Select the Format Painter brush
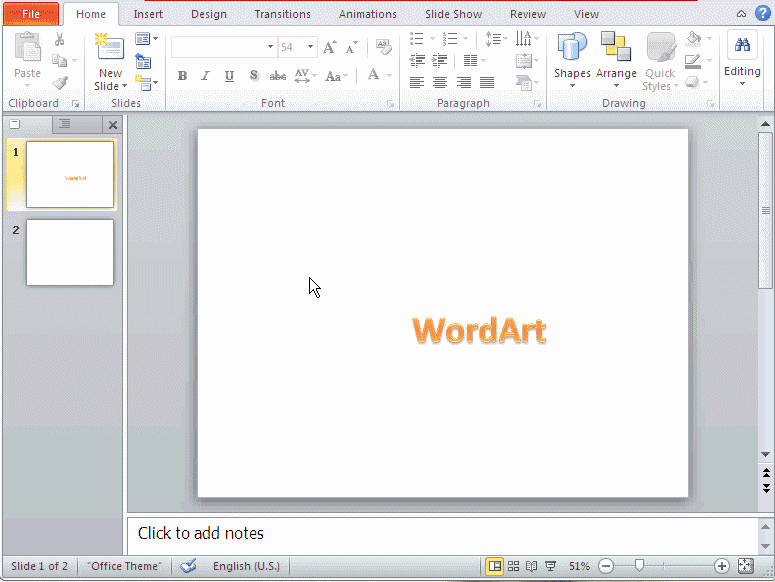Image resolution: width=775 pixels, height=582 pixels. (x=60, y=83)
